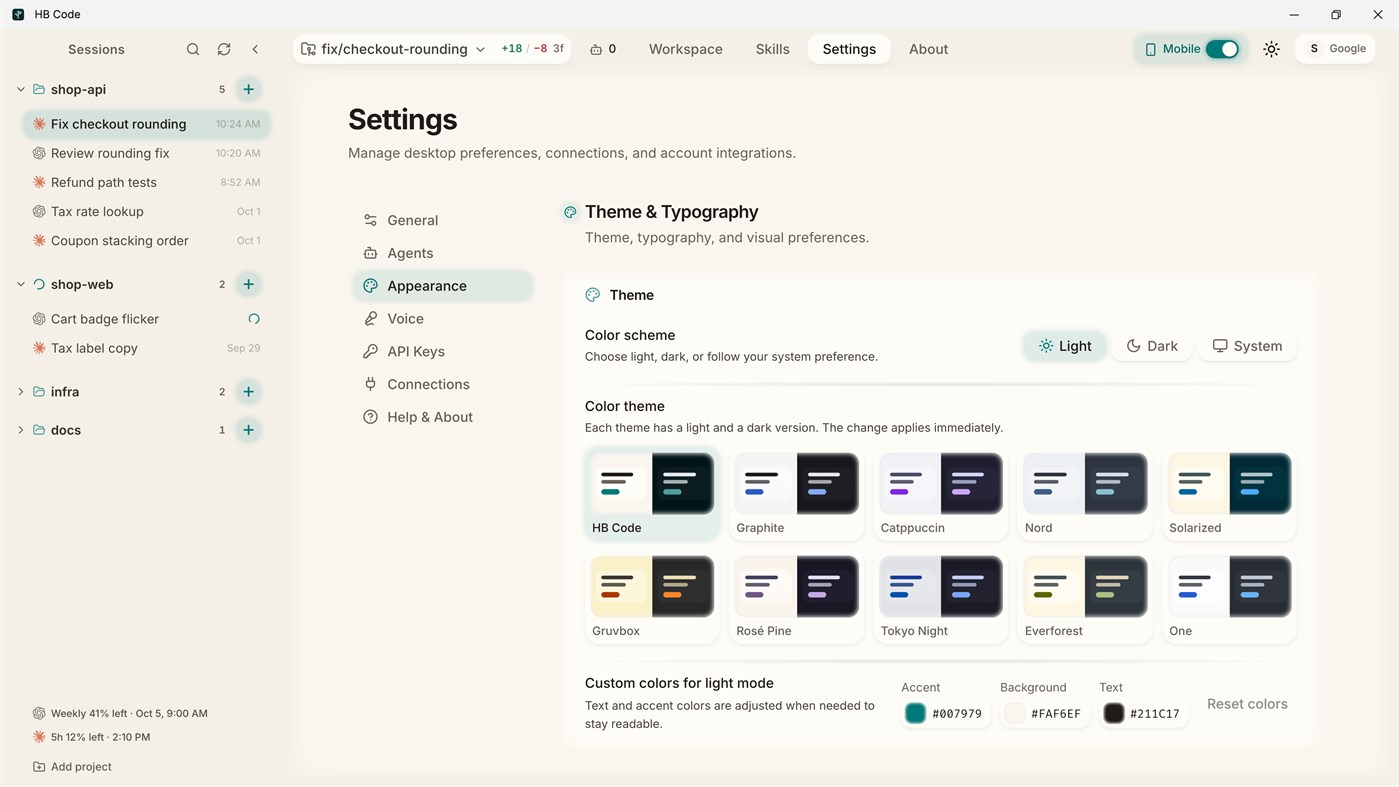The height and width of the screenshot is (787, 1399).
Task: Choose the Gruvbox color theme
Action: 652,598
